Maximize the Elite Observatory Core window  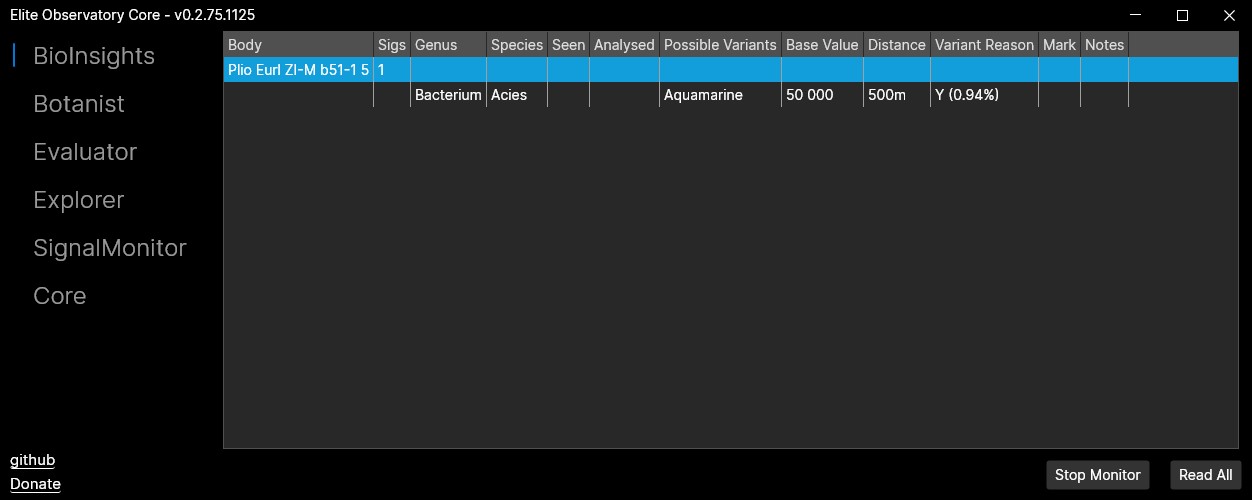tap(1182, 15)
